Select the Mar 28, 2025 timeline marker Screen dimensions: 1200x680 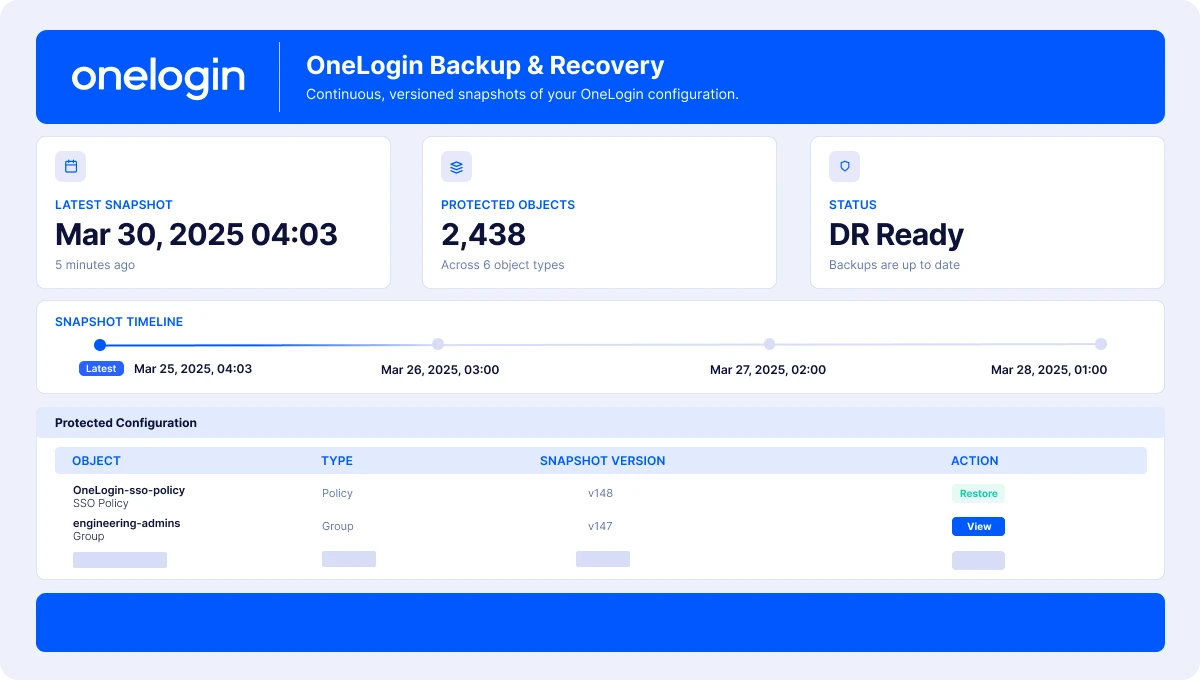(x=1101, y=344)
